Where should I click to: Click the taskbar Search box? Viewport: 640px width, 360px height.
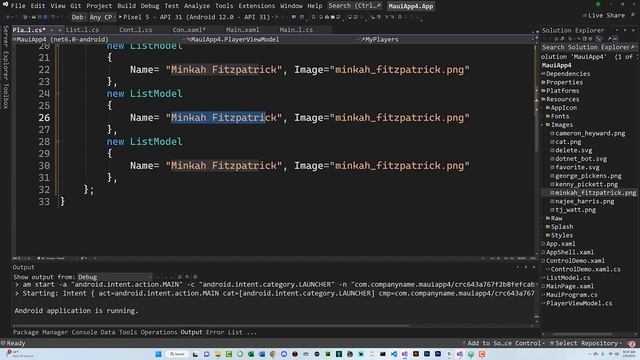(177, 354)
